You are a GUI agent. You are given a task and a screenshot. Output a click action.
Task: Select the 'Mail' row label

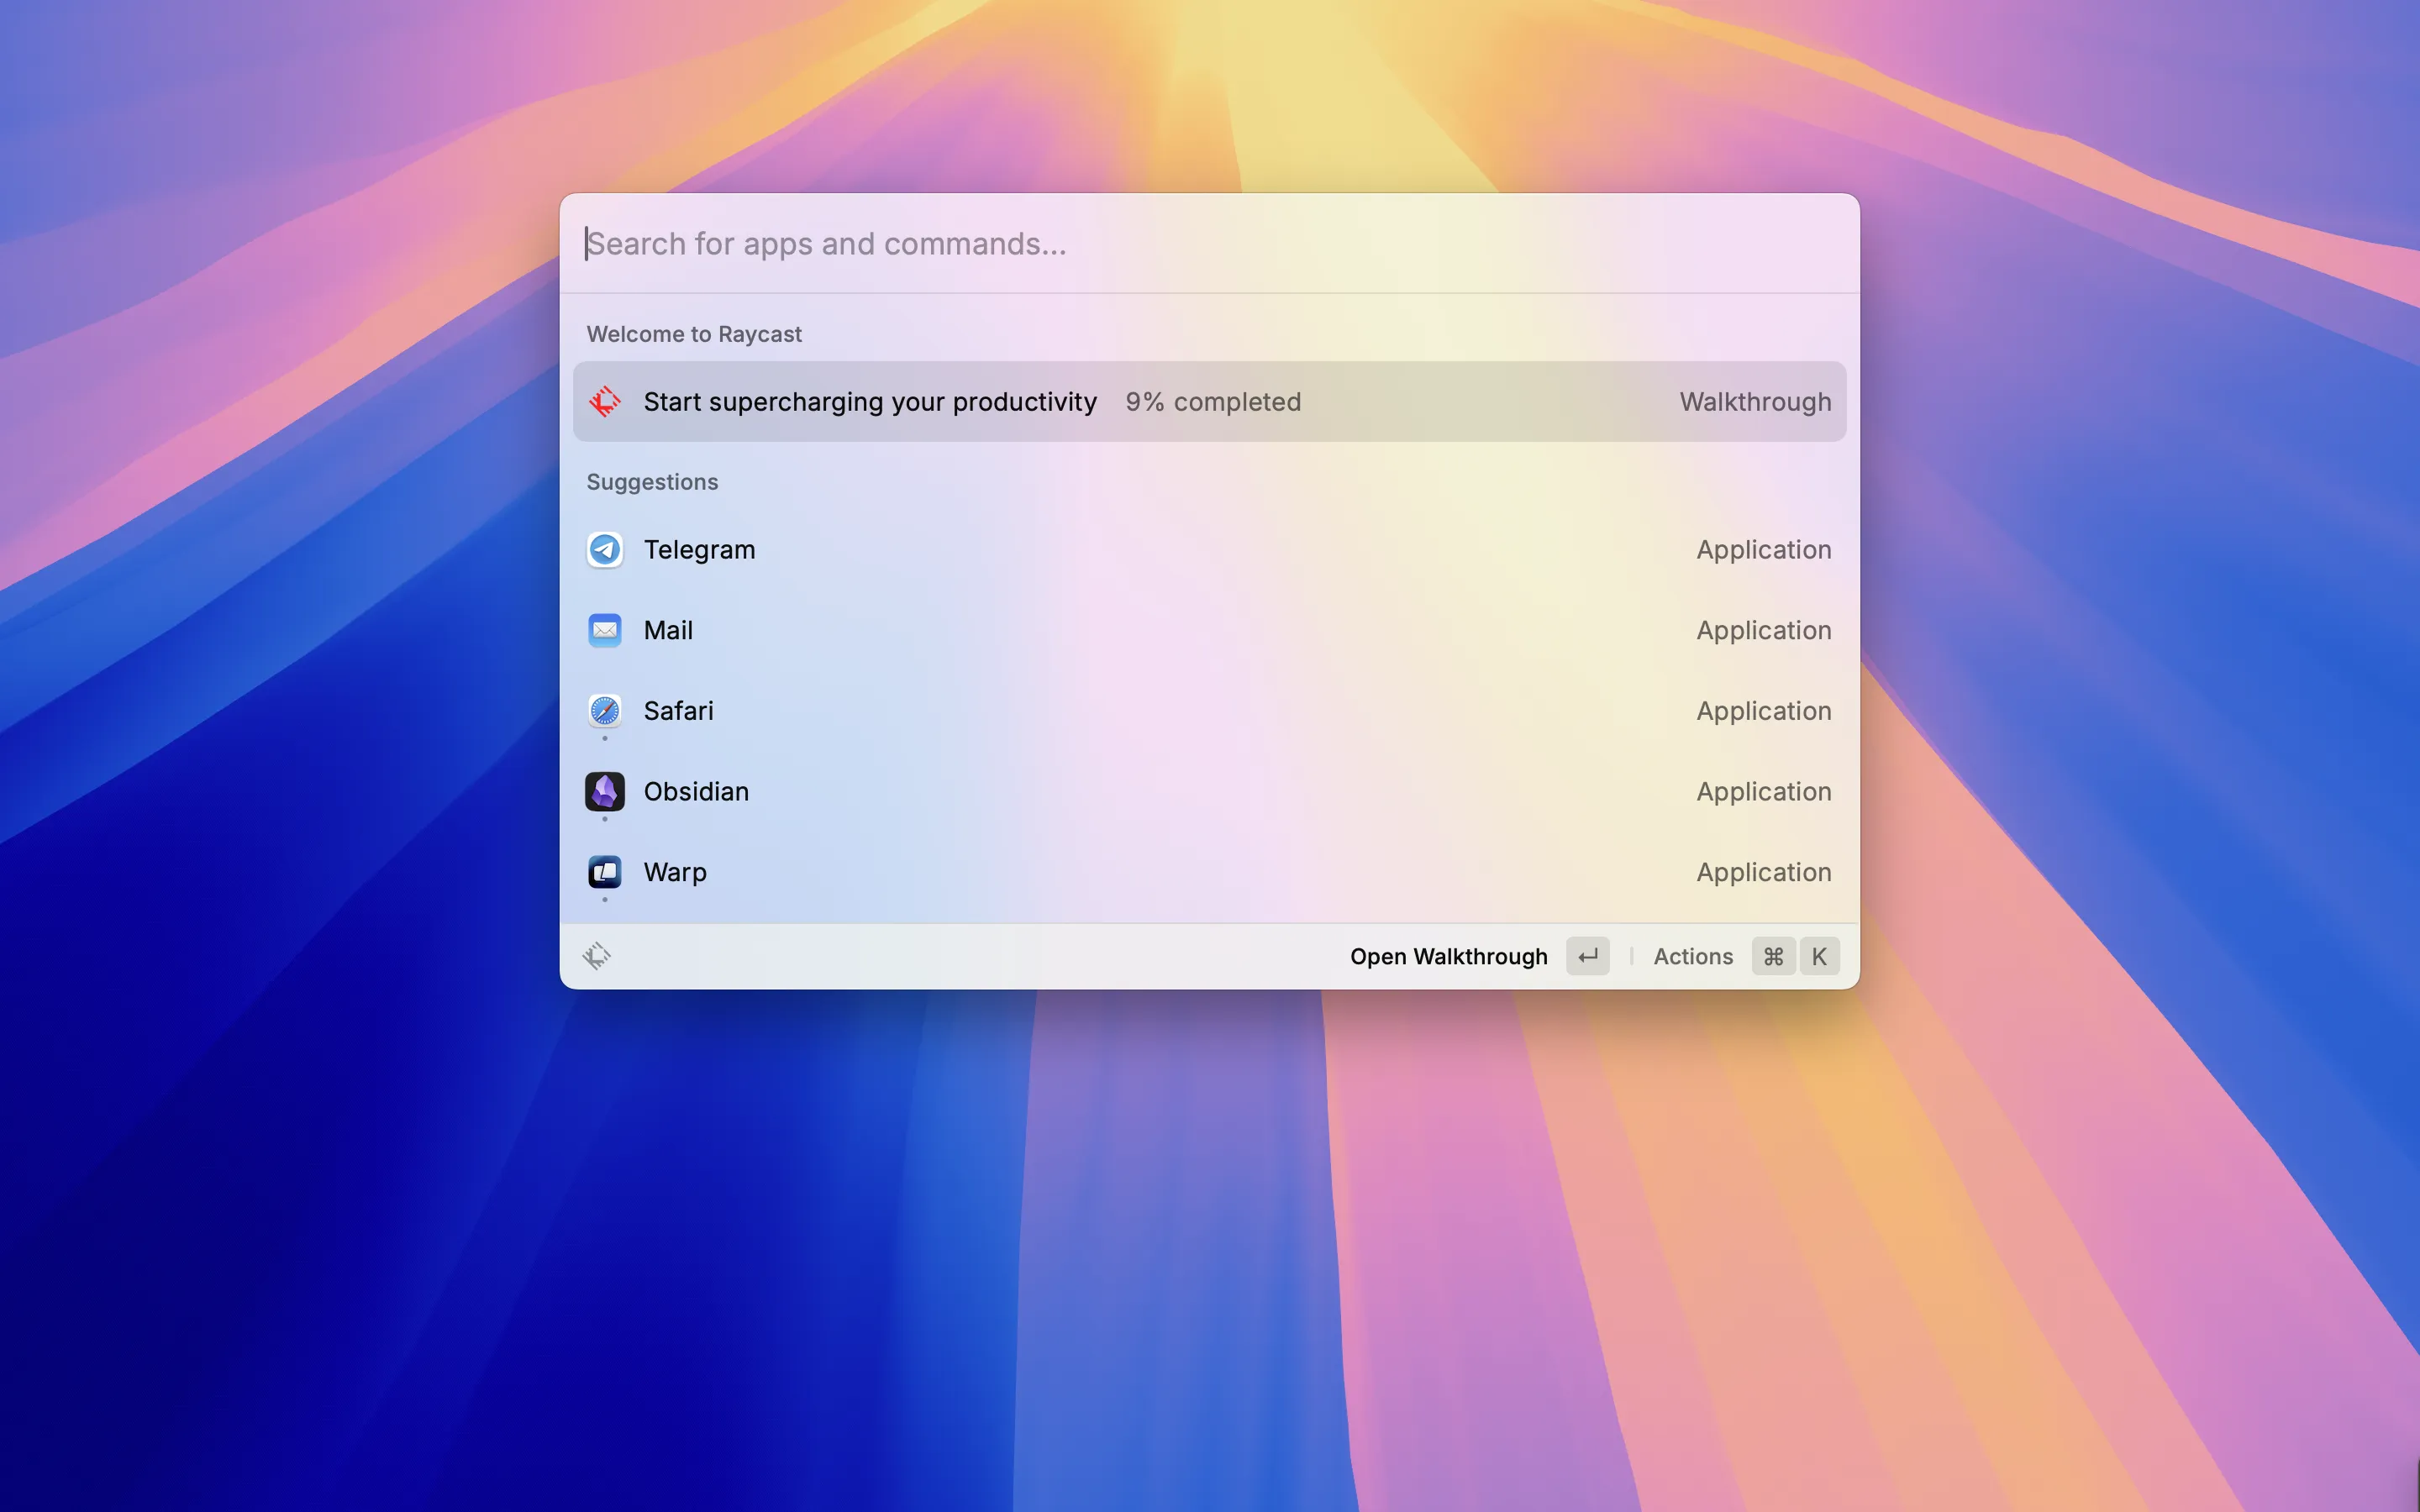pyautogui.click(x=668, y=630)
